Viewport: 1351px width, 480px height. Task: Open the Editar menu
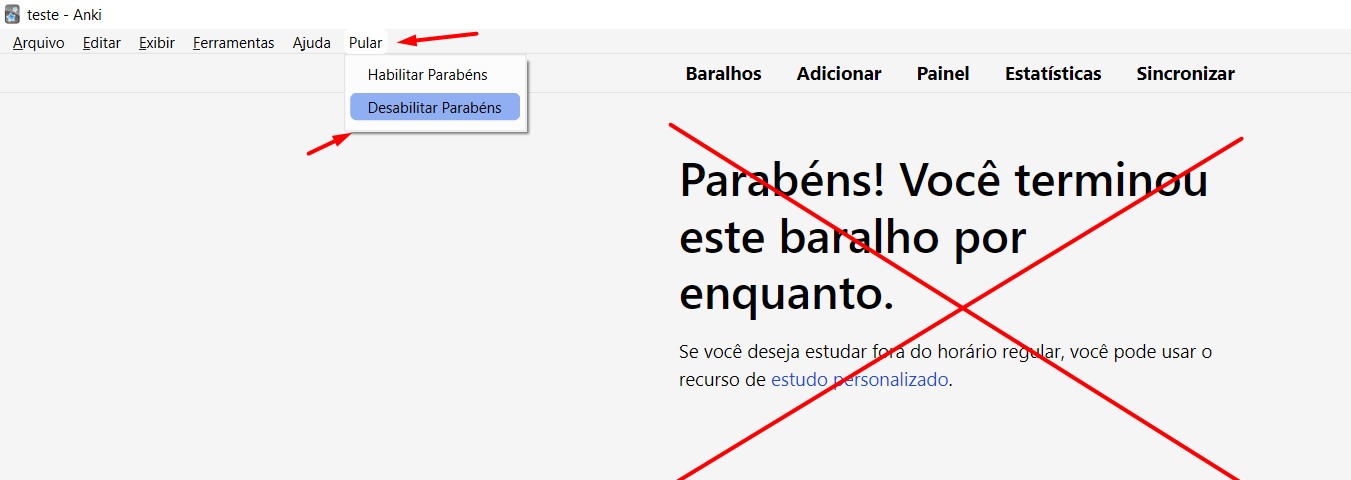coord(102,43)
